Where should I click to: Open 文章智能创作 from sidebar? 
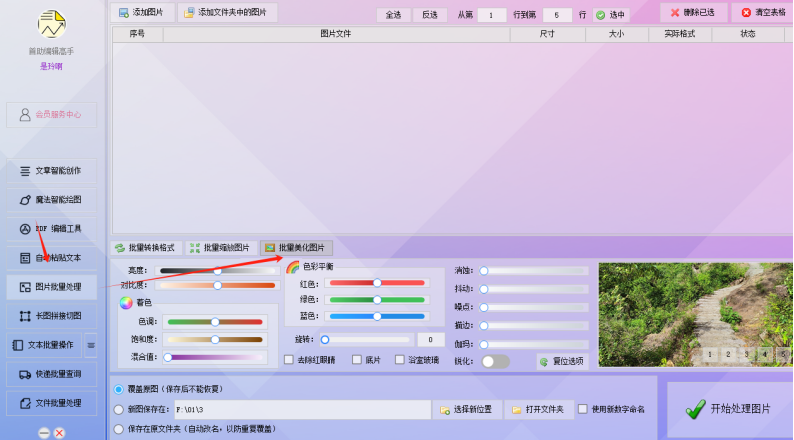(x=52, y=171)
